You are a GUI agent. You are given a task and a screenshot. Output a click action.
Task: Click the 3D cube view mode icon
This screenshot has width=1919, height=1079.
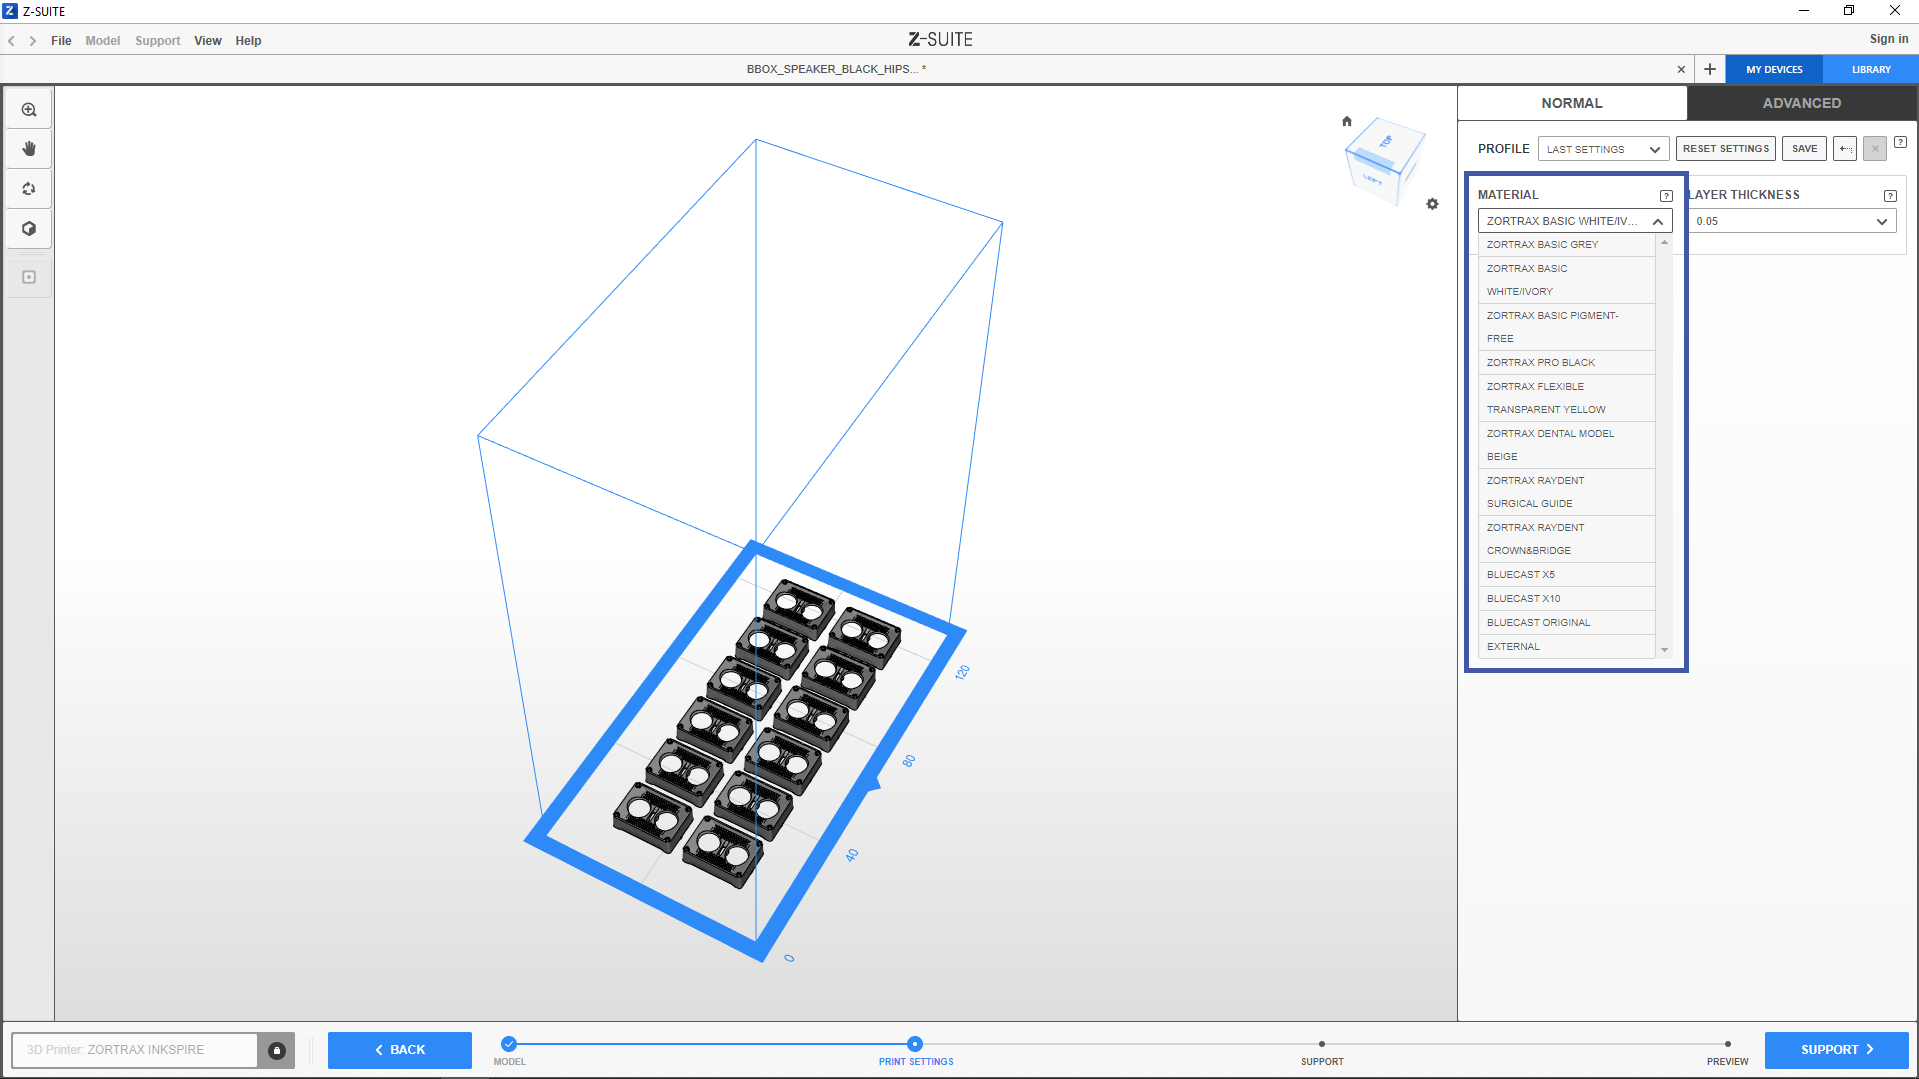point(29,229)
